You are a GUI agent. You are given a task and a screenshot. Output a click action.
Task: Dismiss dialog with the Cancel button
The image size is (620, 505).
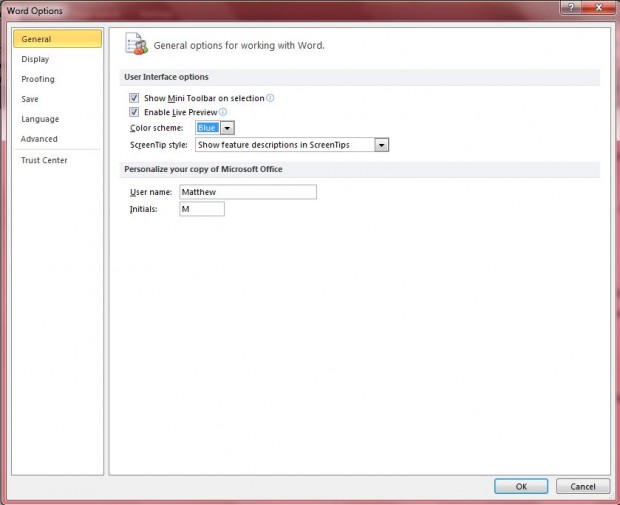pyautogui.click(x=583, y=486)
